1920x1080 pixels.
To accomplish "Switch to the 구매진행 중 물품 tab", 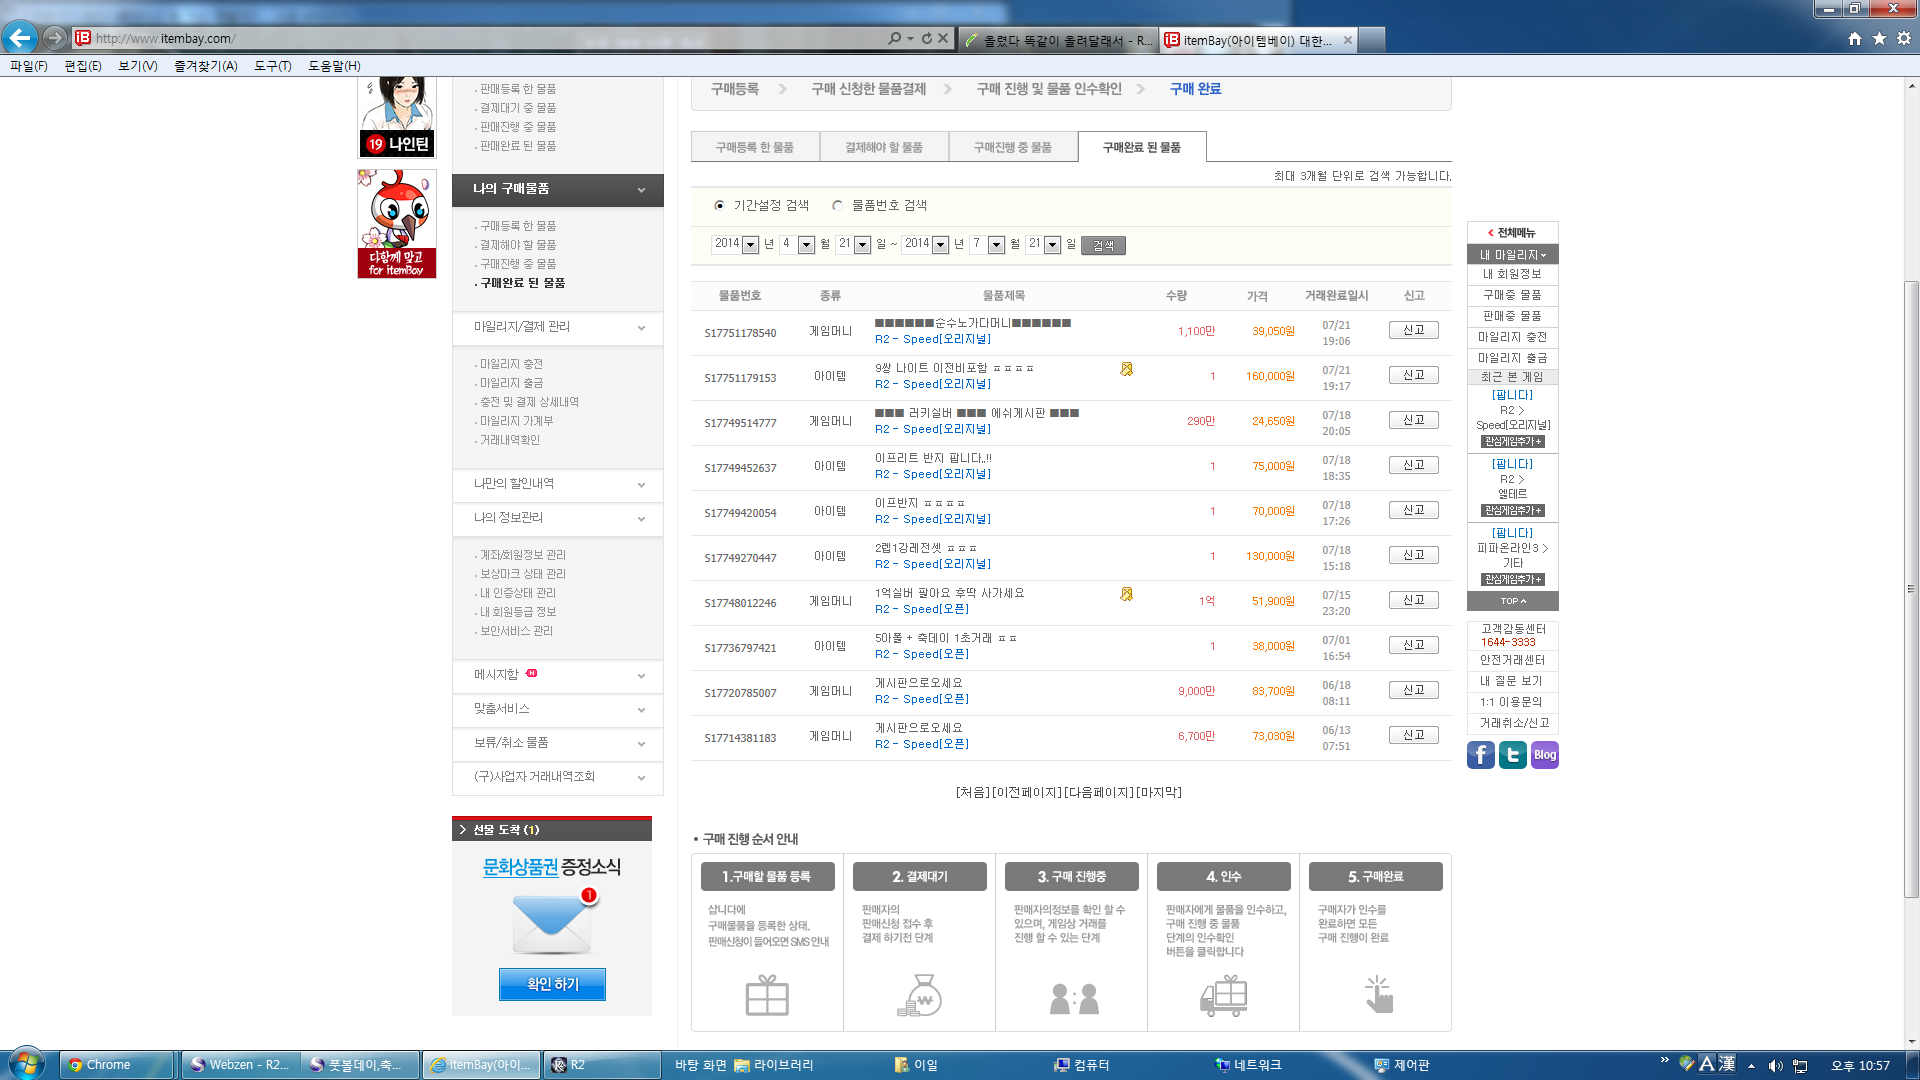I will coord(1012,147).
